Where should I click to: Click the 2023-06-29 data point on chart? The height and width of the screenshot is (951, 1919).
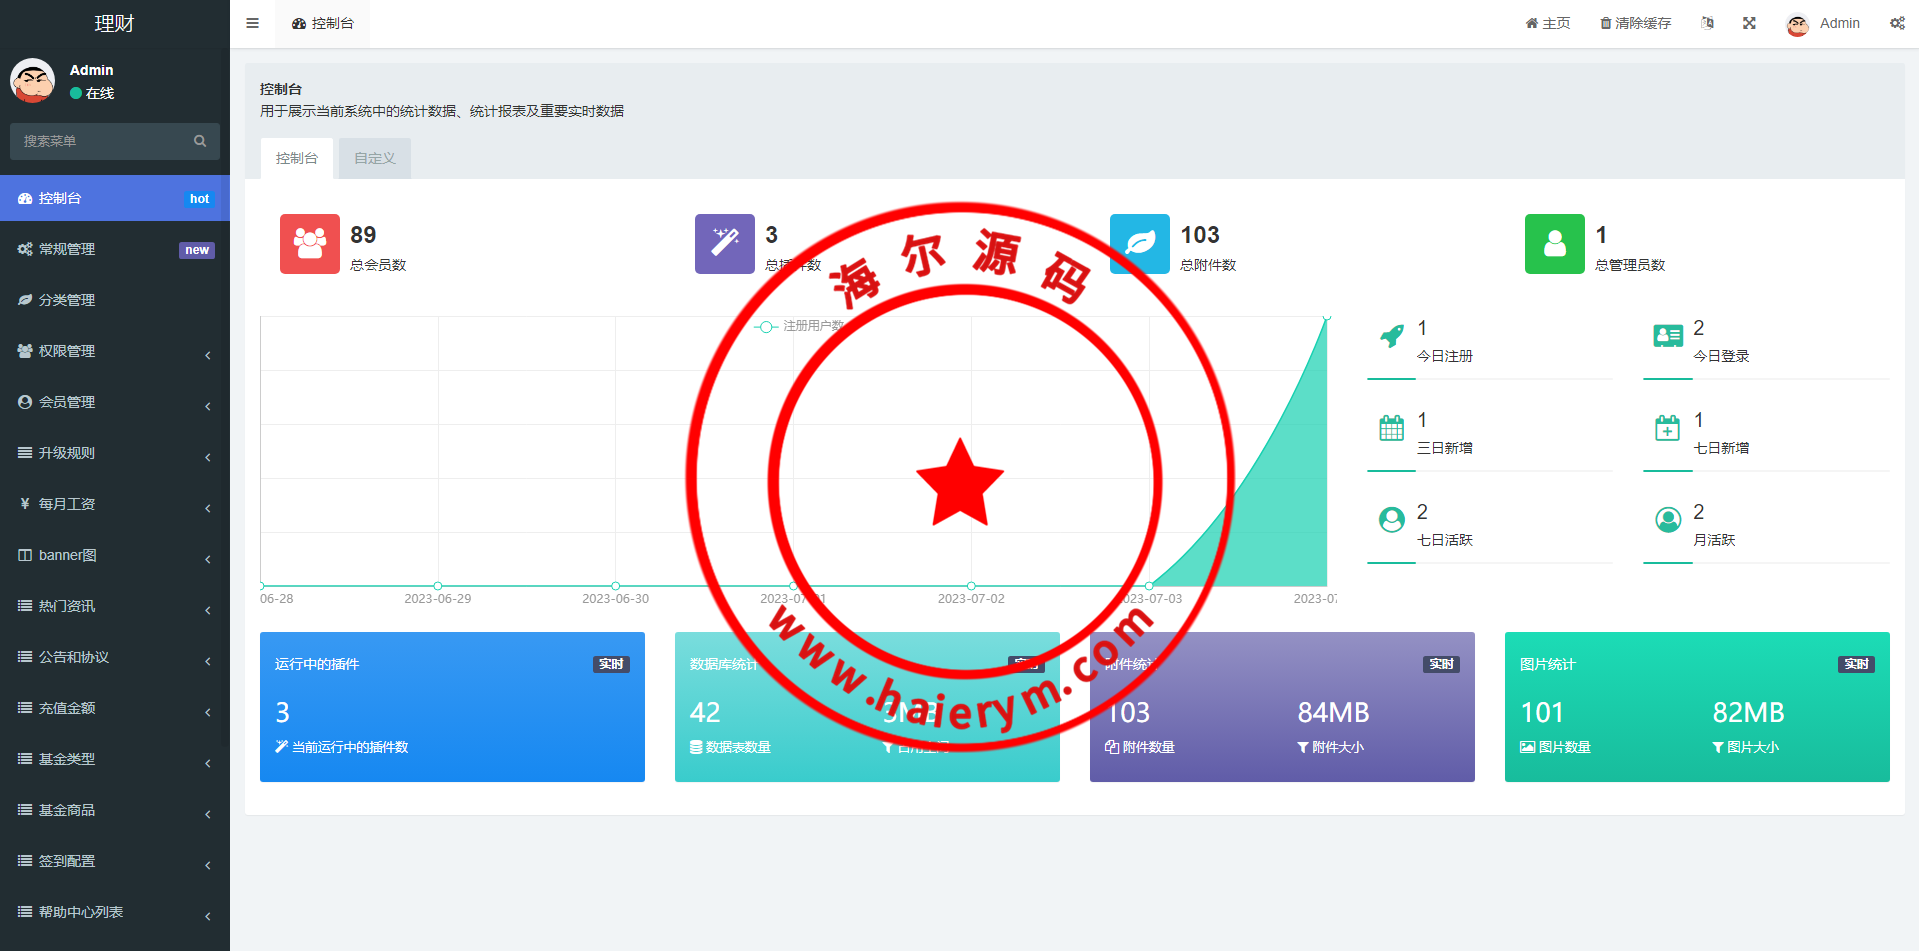click(x=438, y=586)
